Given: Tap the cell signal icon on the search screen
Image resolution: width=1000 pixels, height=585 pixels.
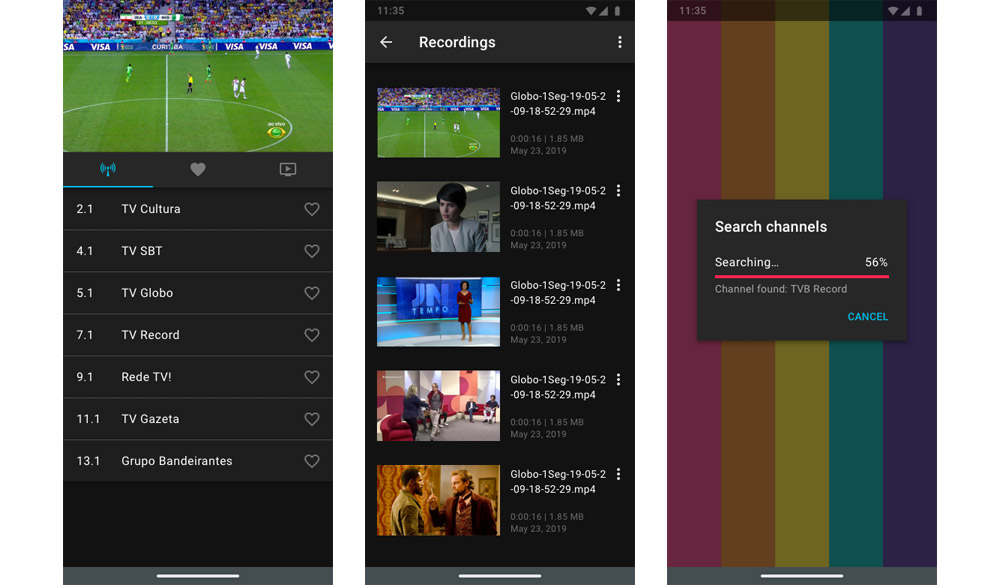Looking at the screenshot, I should coord(905,11).
